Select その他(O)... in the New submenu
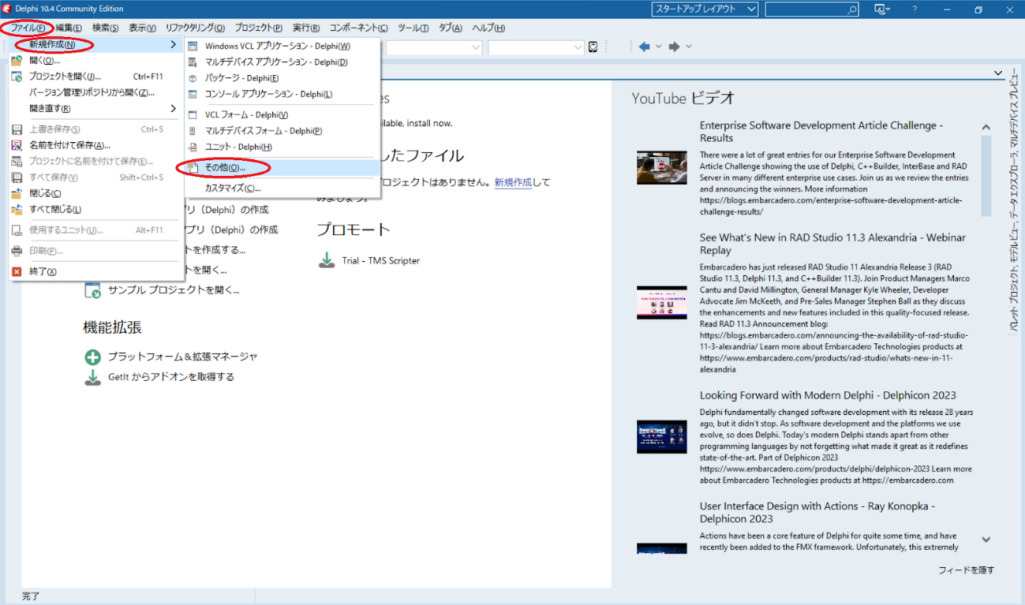This screenshot has width=1025, height=605. [x=282, y=168]
